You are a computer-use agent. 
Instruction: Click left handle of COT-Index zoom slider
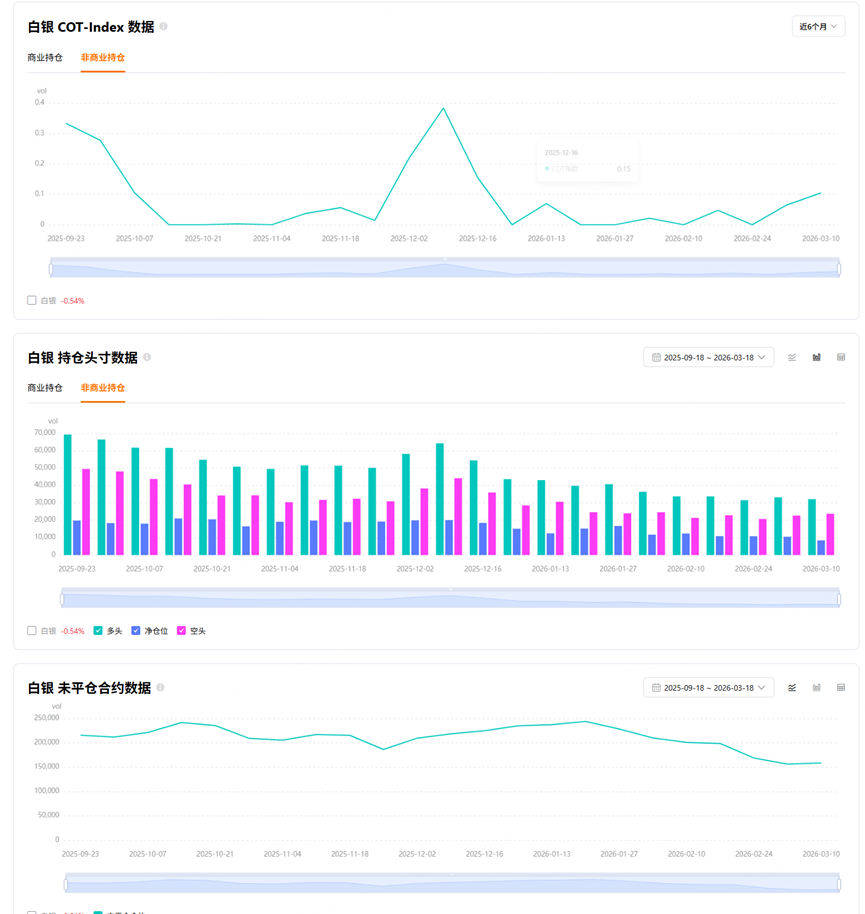(51, 269)
